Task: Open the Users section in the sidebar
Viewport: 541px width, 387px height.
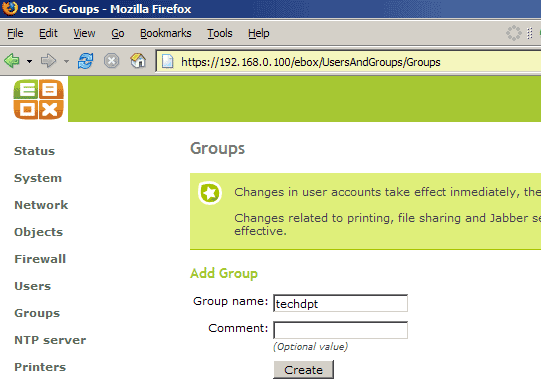Action: coord(32,286)
